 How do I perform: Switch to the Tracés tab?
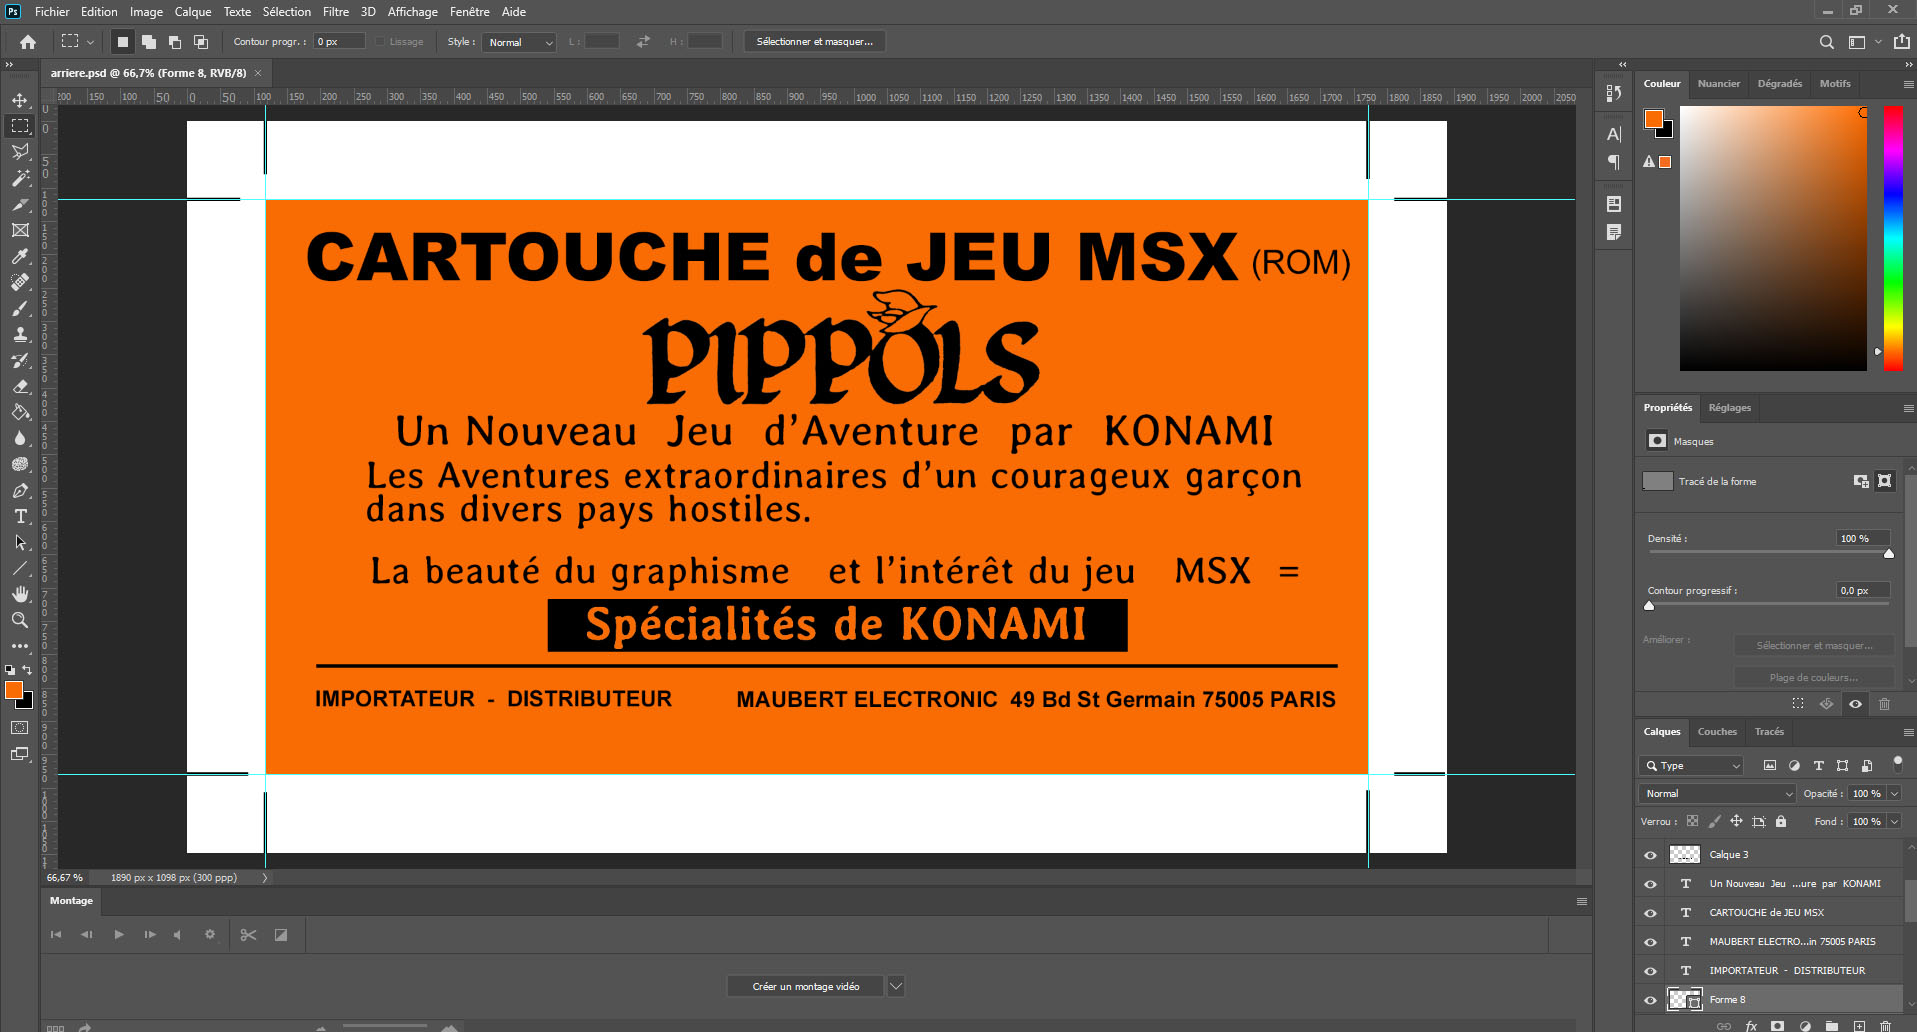tap(1769, 732)
